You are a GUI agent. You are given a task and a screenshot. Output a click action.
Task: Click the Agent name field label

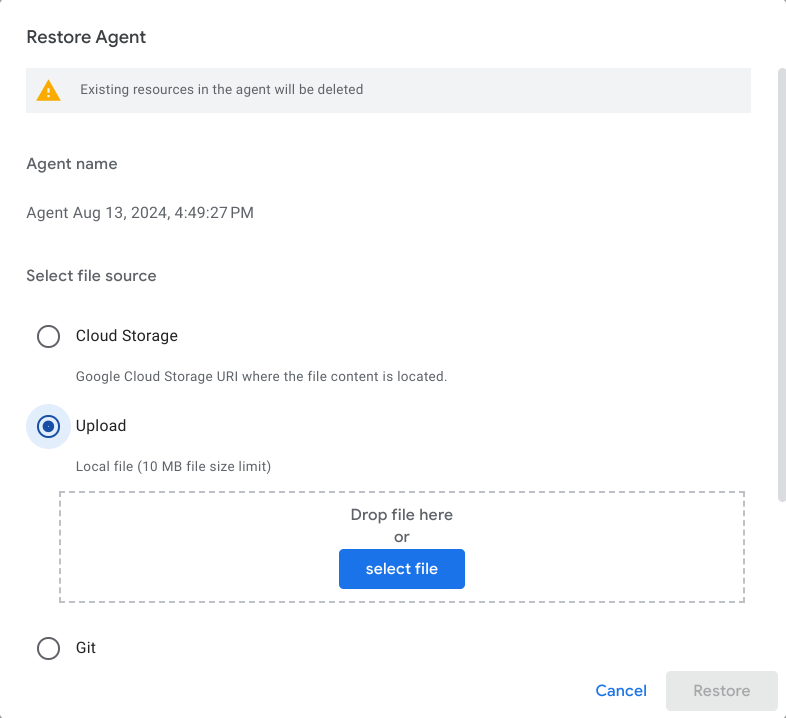[x=71, y=164]
